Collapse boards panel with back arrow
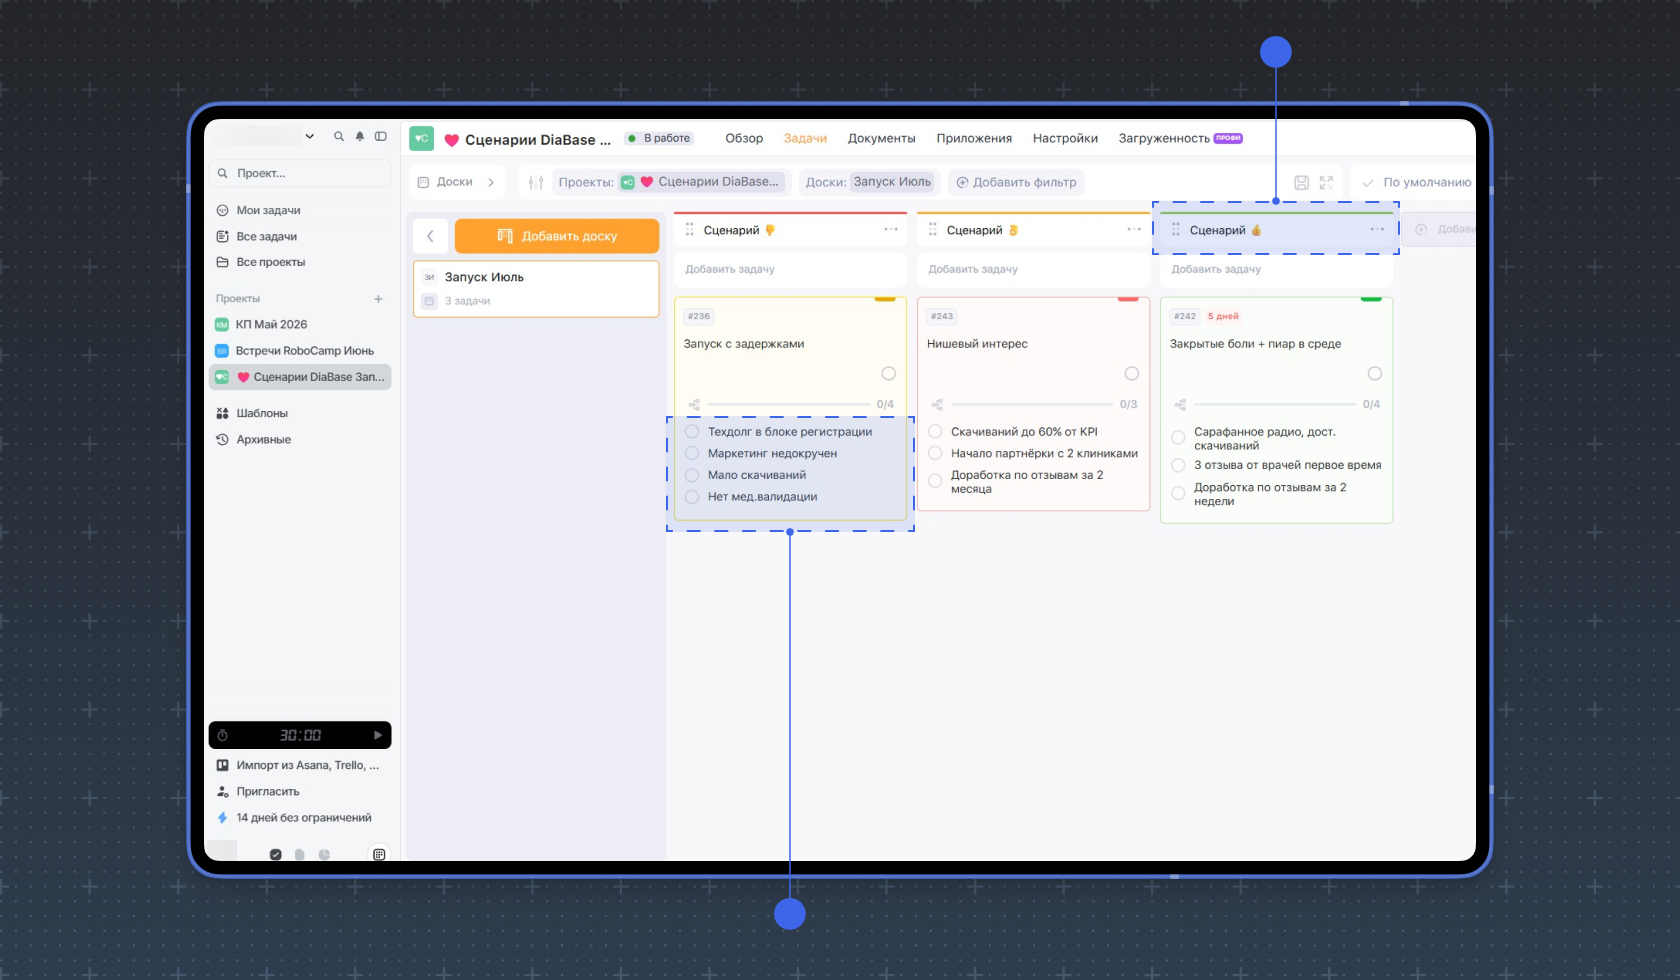Screen dimensions: 1680x980 click(x=430, y=236)
